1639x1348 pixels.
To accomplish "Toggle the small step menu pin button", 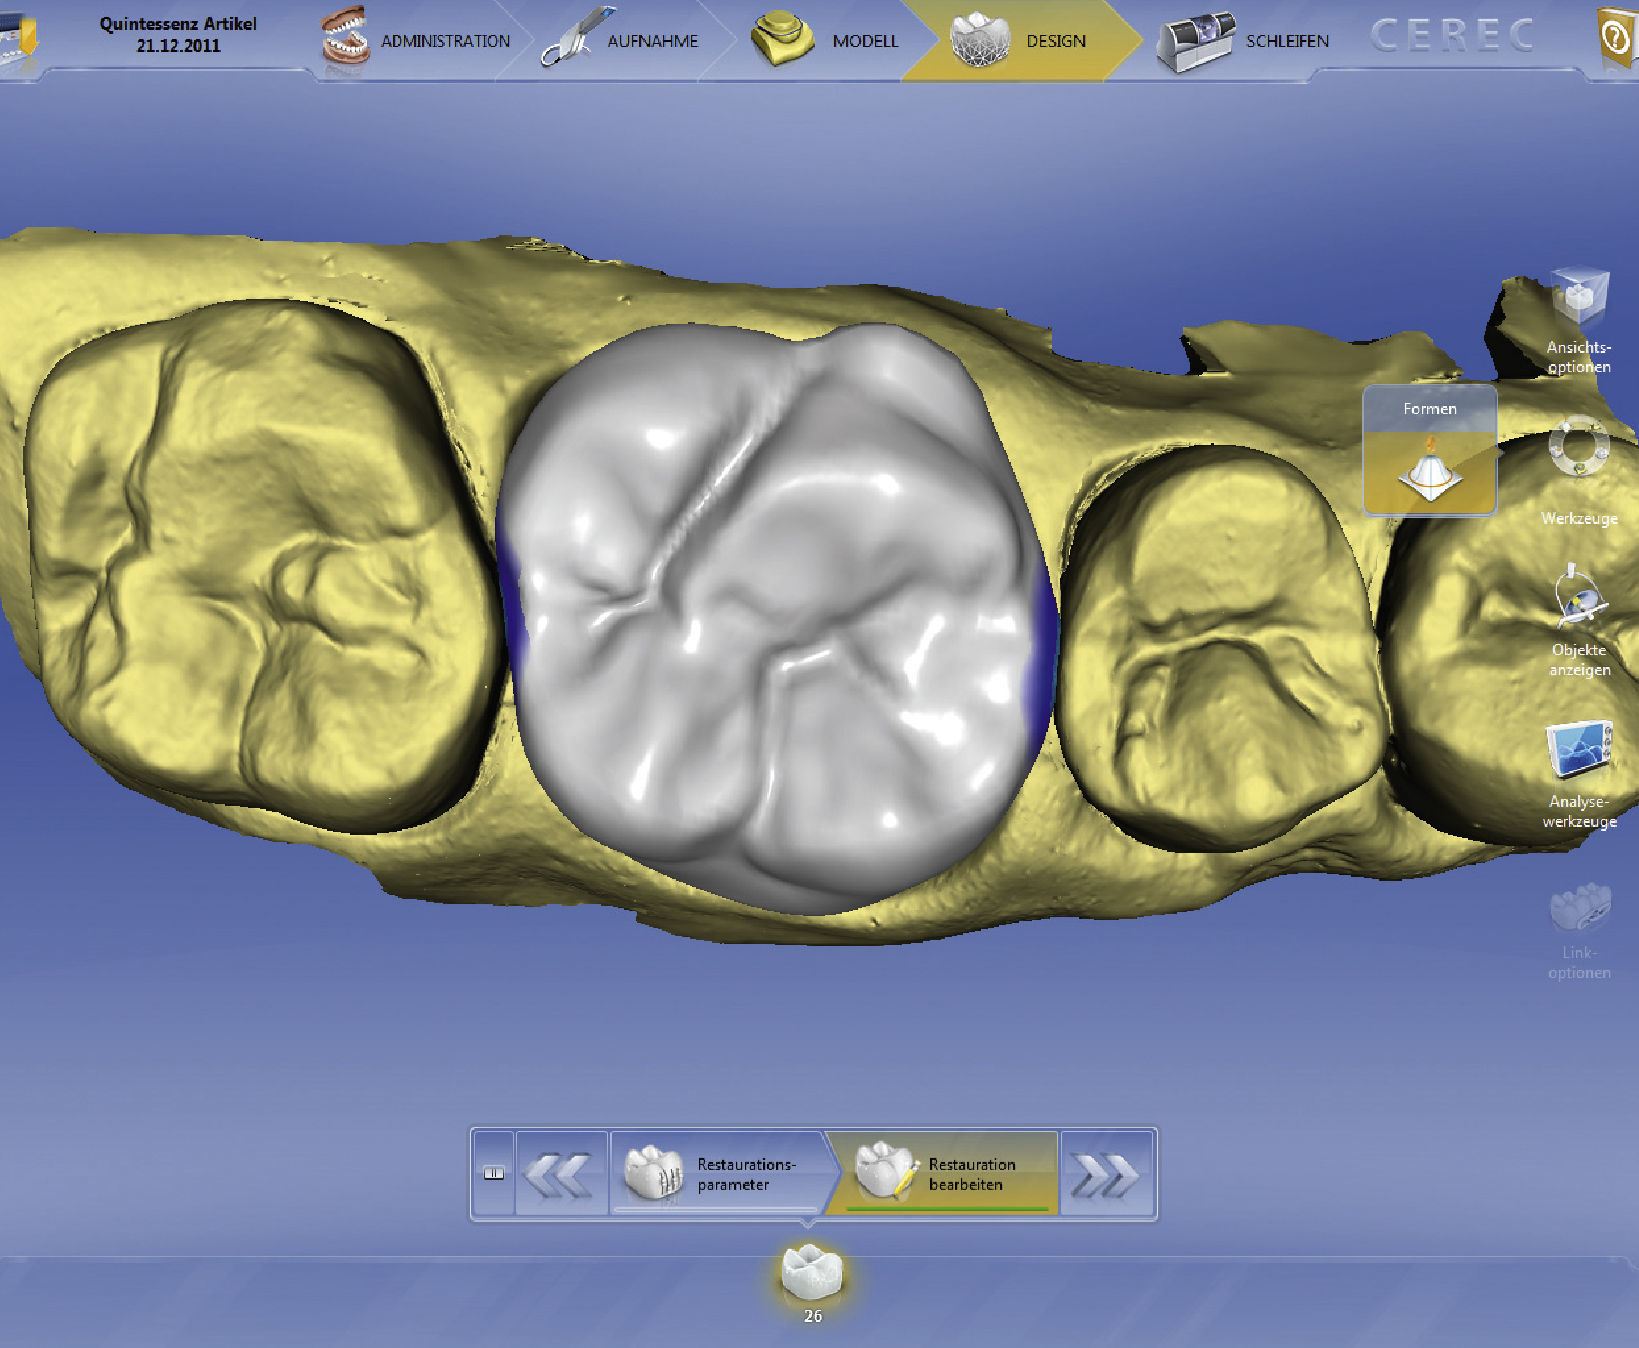I will coord(493,1173).
